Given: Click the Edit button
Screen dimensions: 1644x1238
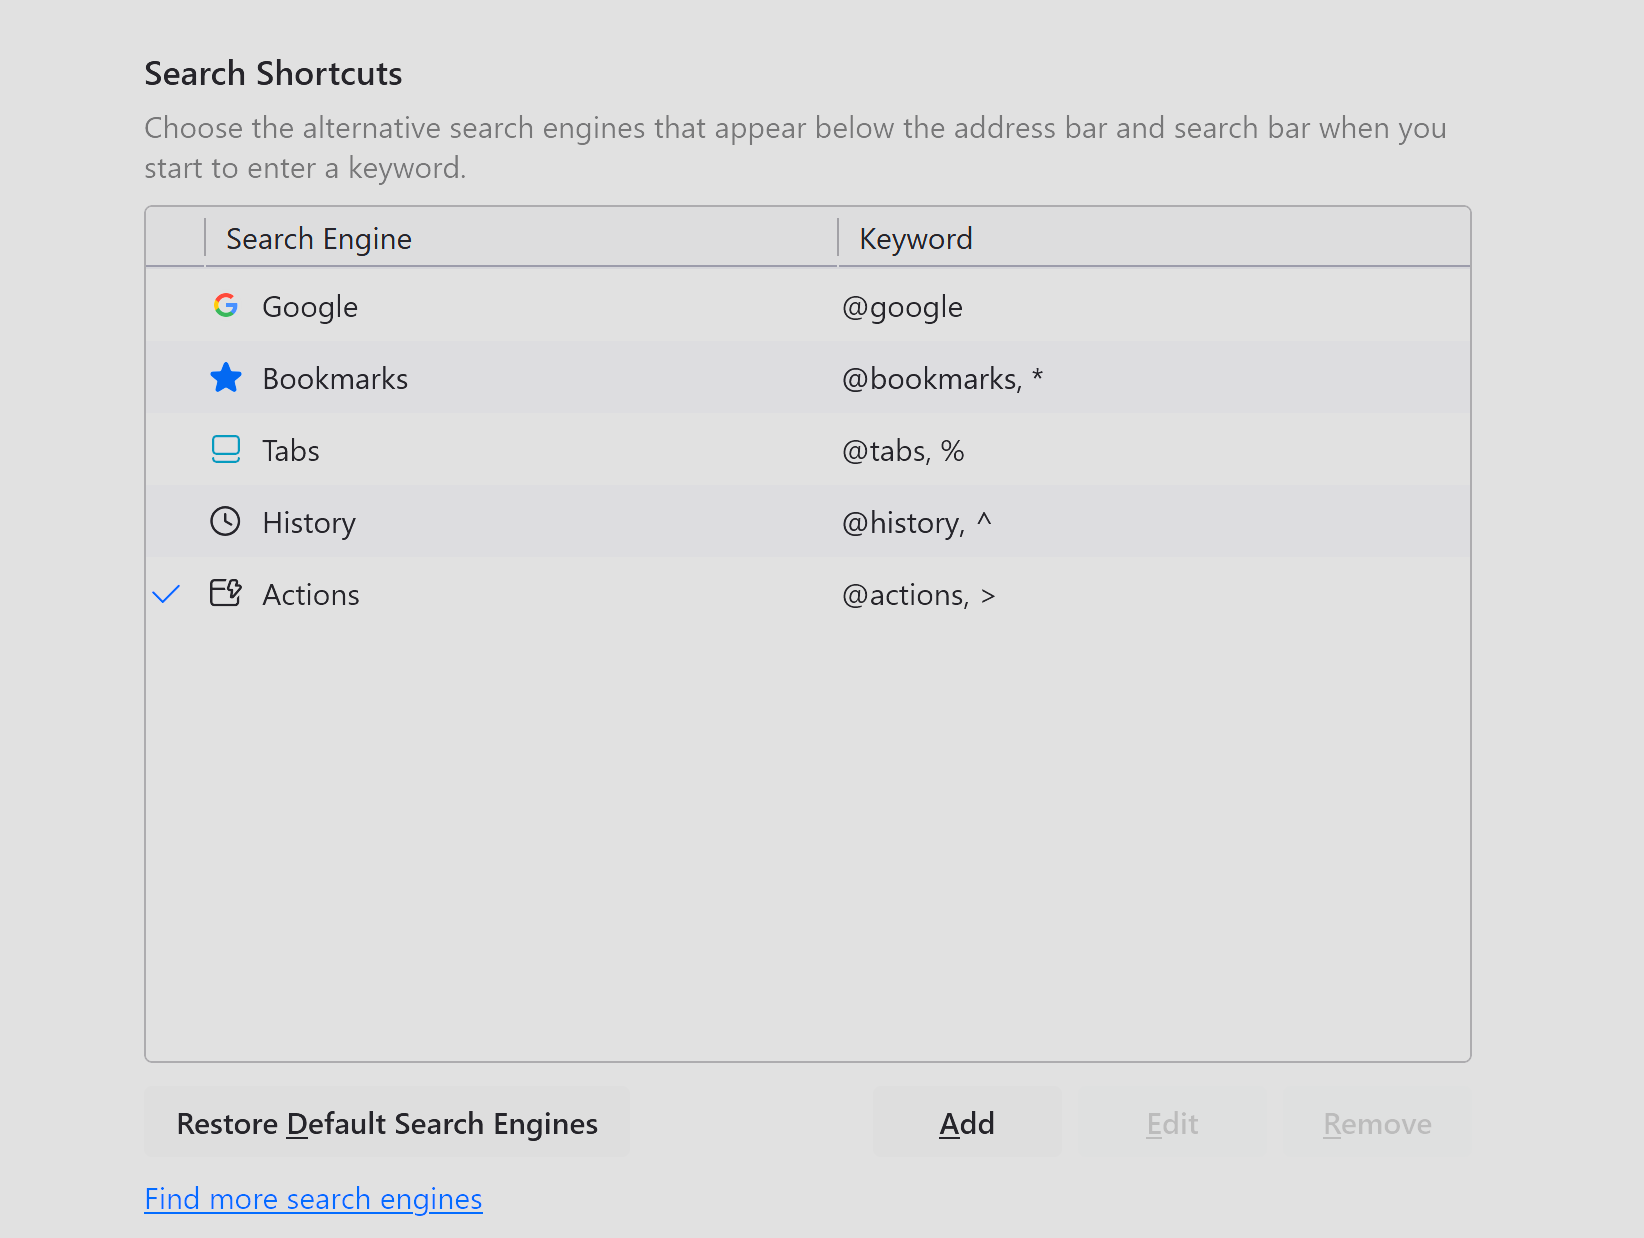Looking at the screenshot, I should point(1172,1124).
